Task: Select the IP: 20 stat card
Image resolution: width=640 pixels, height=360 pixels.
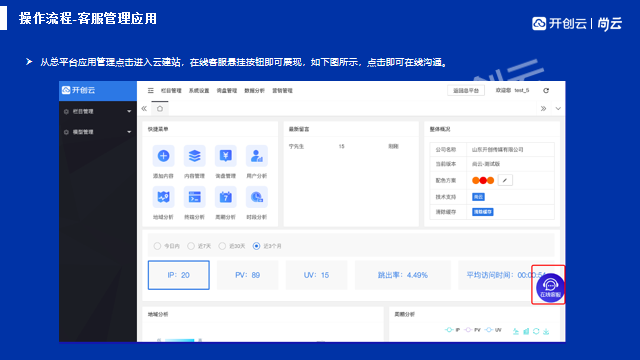Action: pyautogui.click(x=179, y=275)
